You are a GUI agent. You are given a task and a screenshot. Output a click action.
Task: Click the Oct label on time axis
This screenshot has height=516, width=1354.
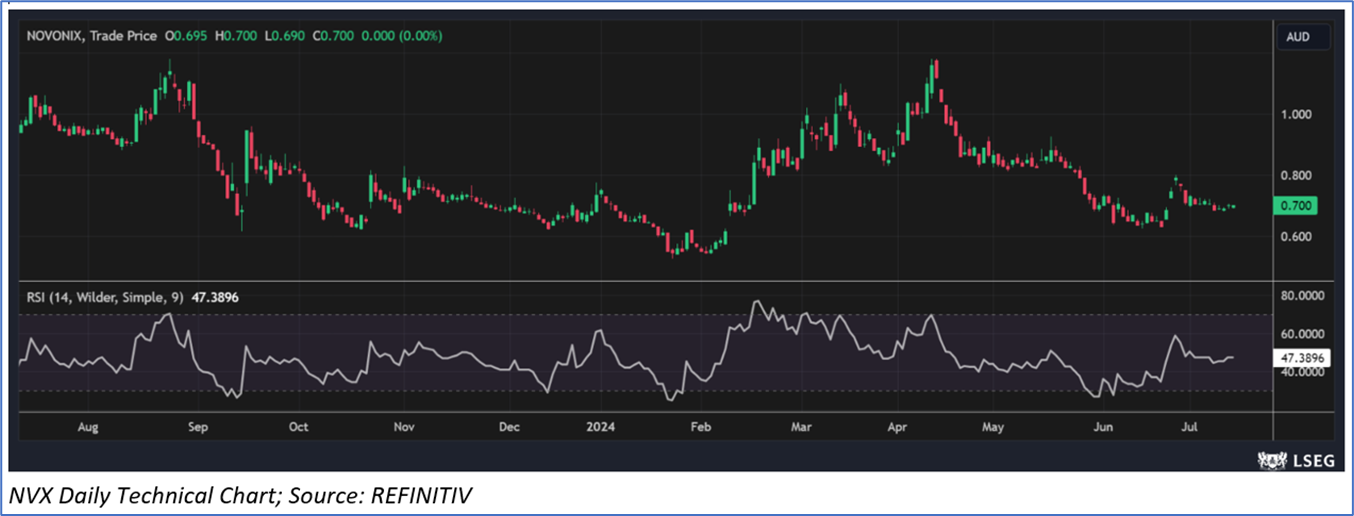tap(298, 427)
